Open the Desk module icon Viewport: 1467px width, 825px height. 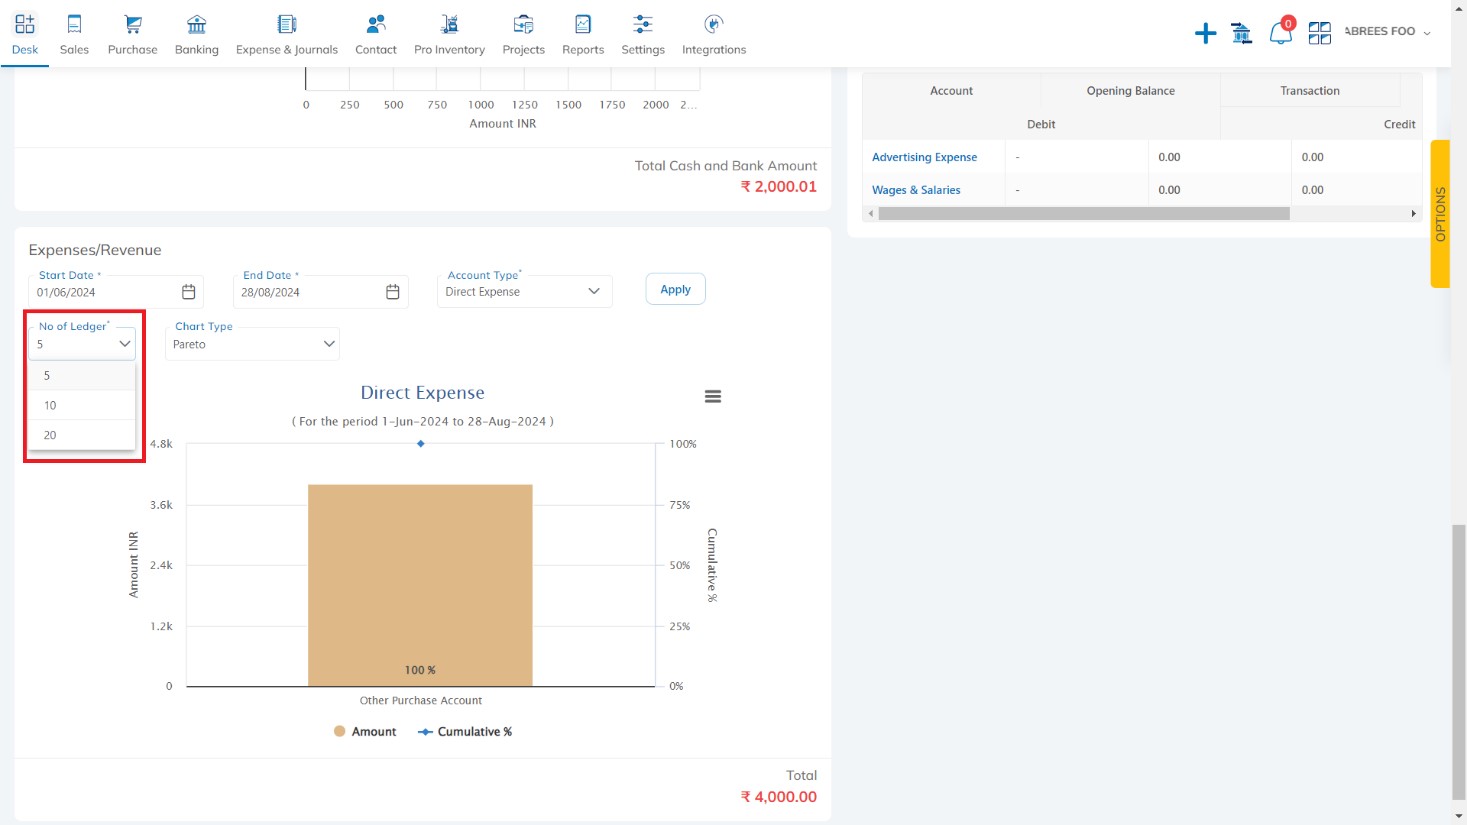pos(25,24)
